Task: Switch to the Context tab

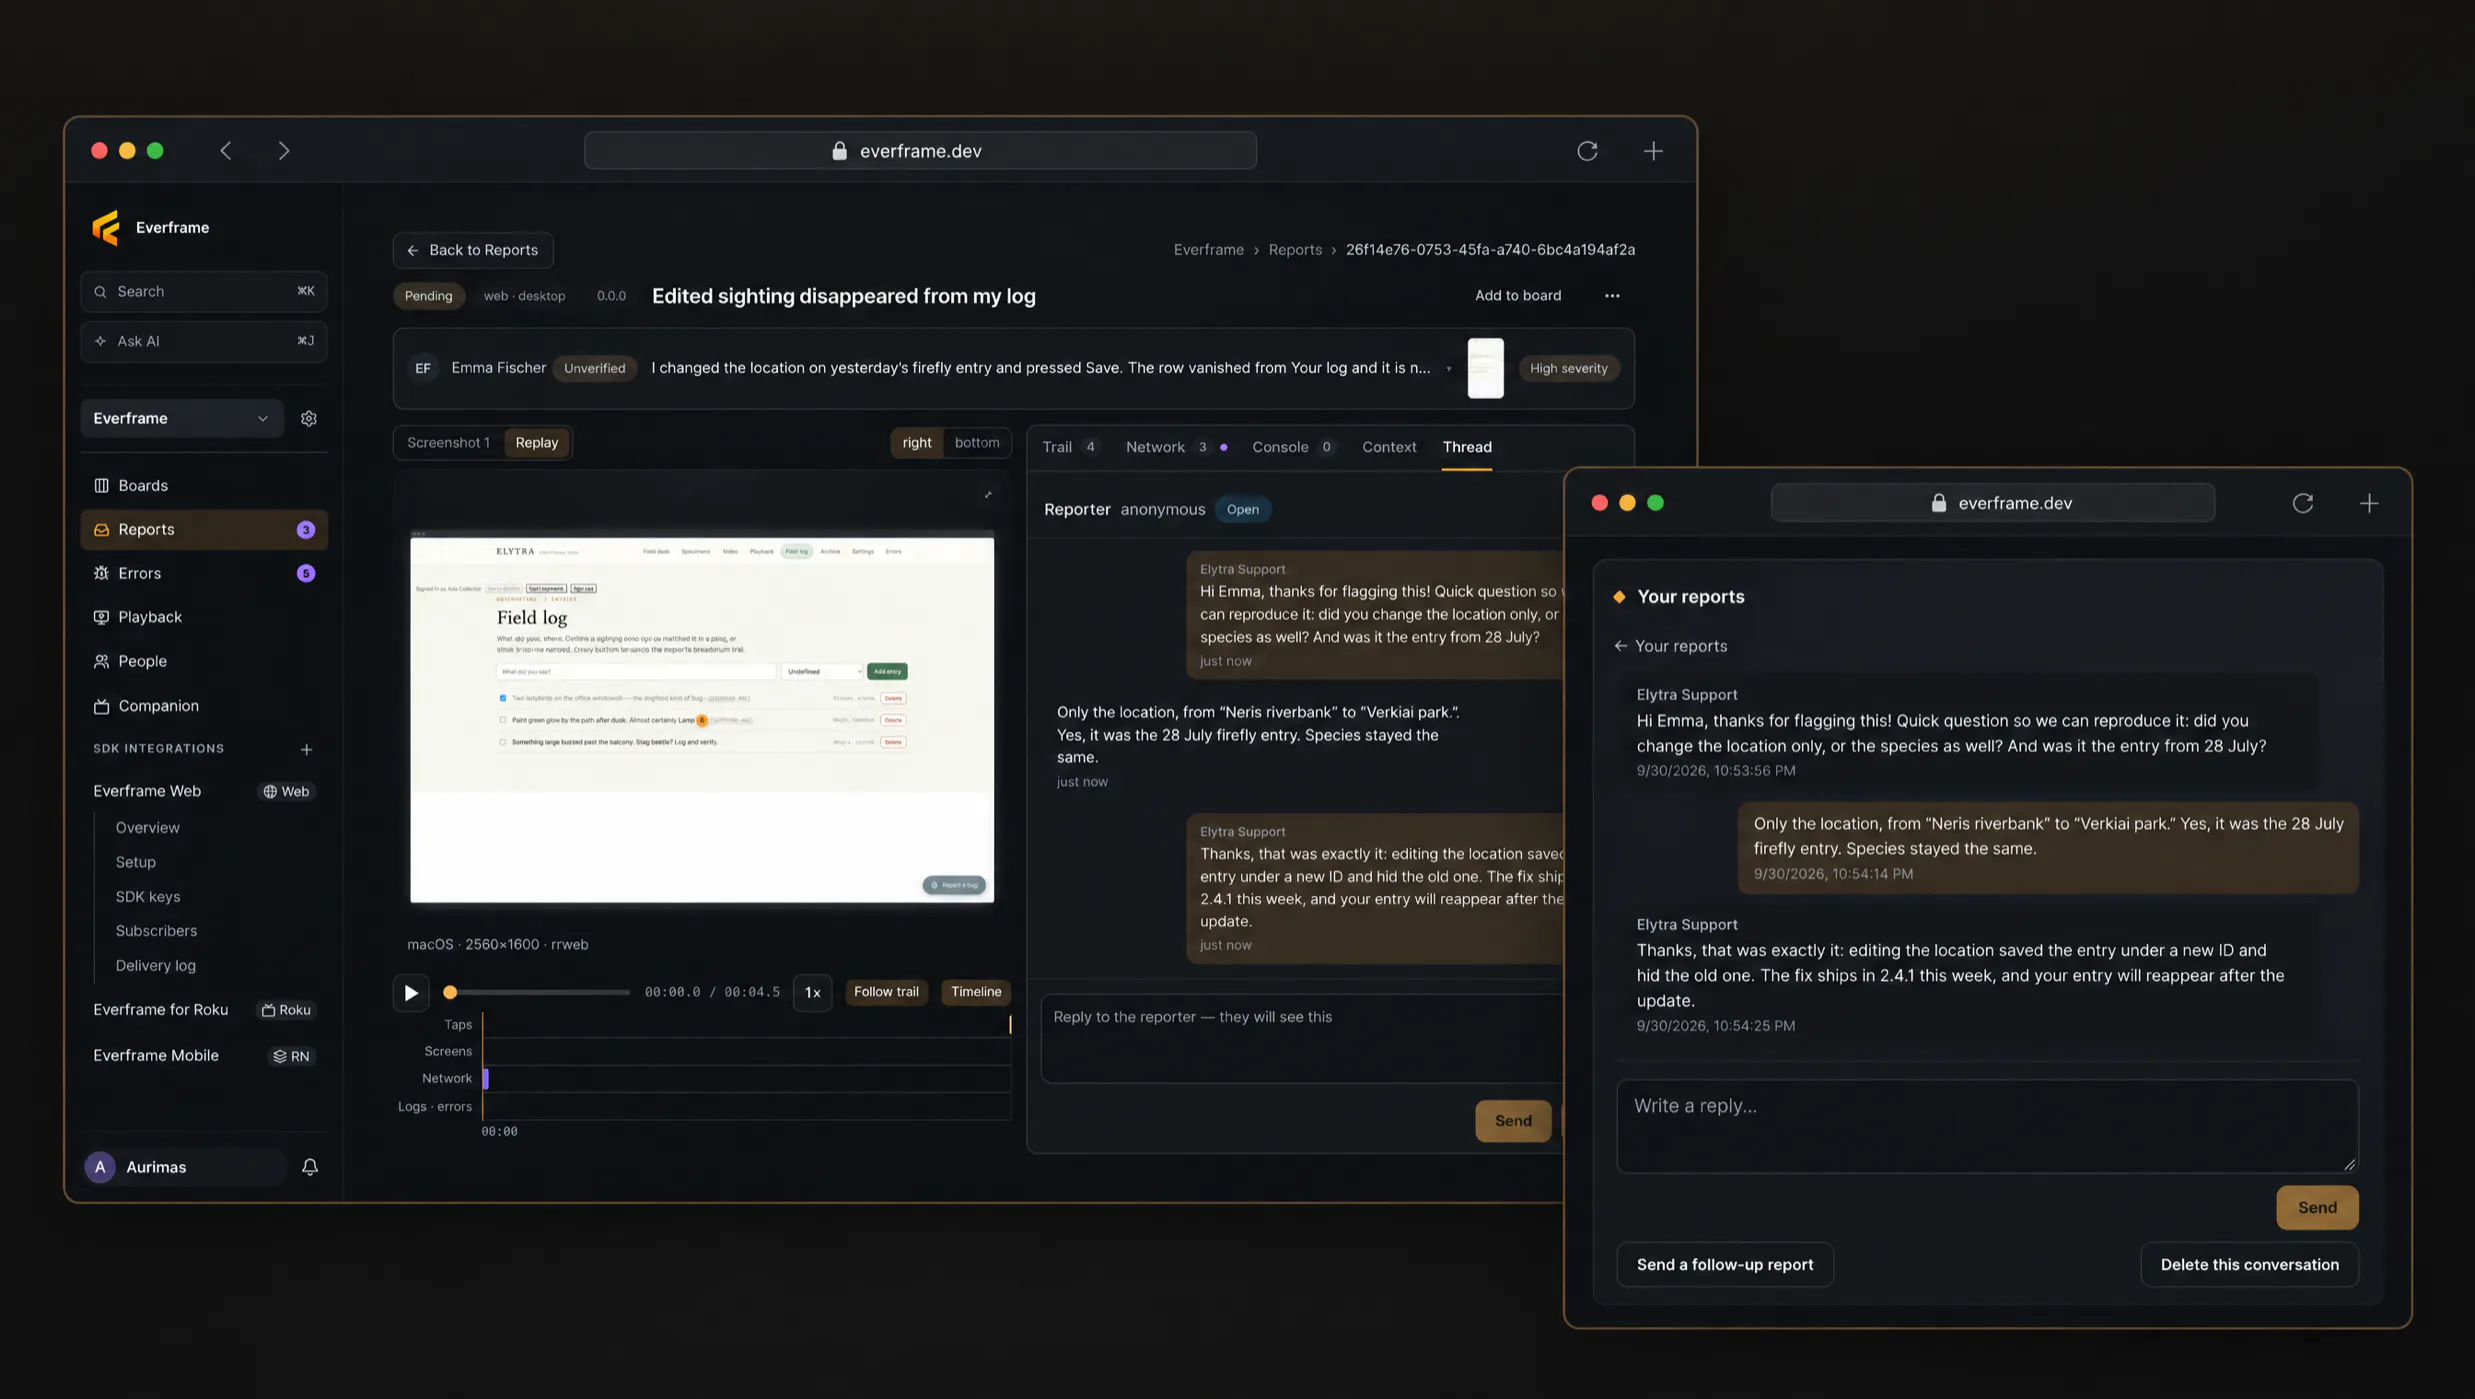Action: [x=1389, y=447]
